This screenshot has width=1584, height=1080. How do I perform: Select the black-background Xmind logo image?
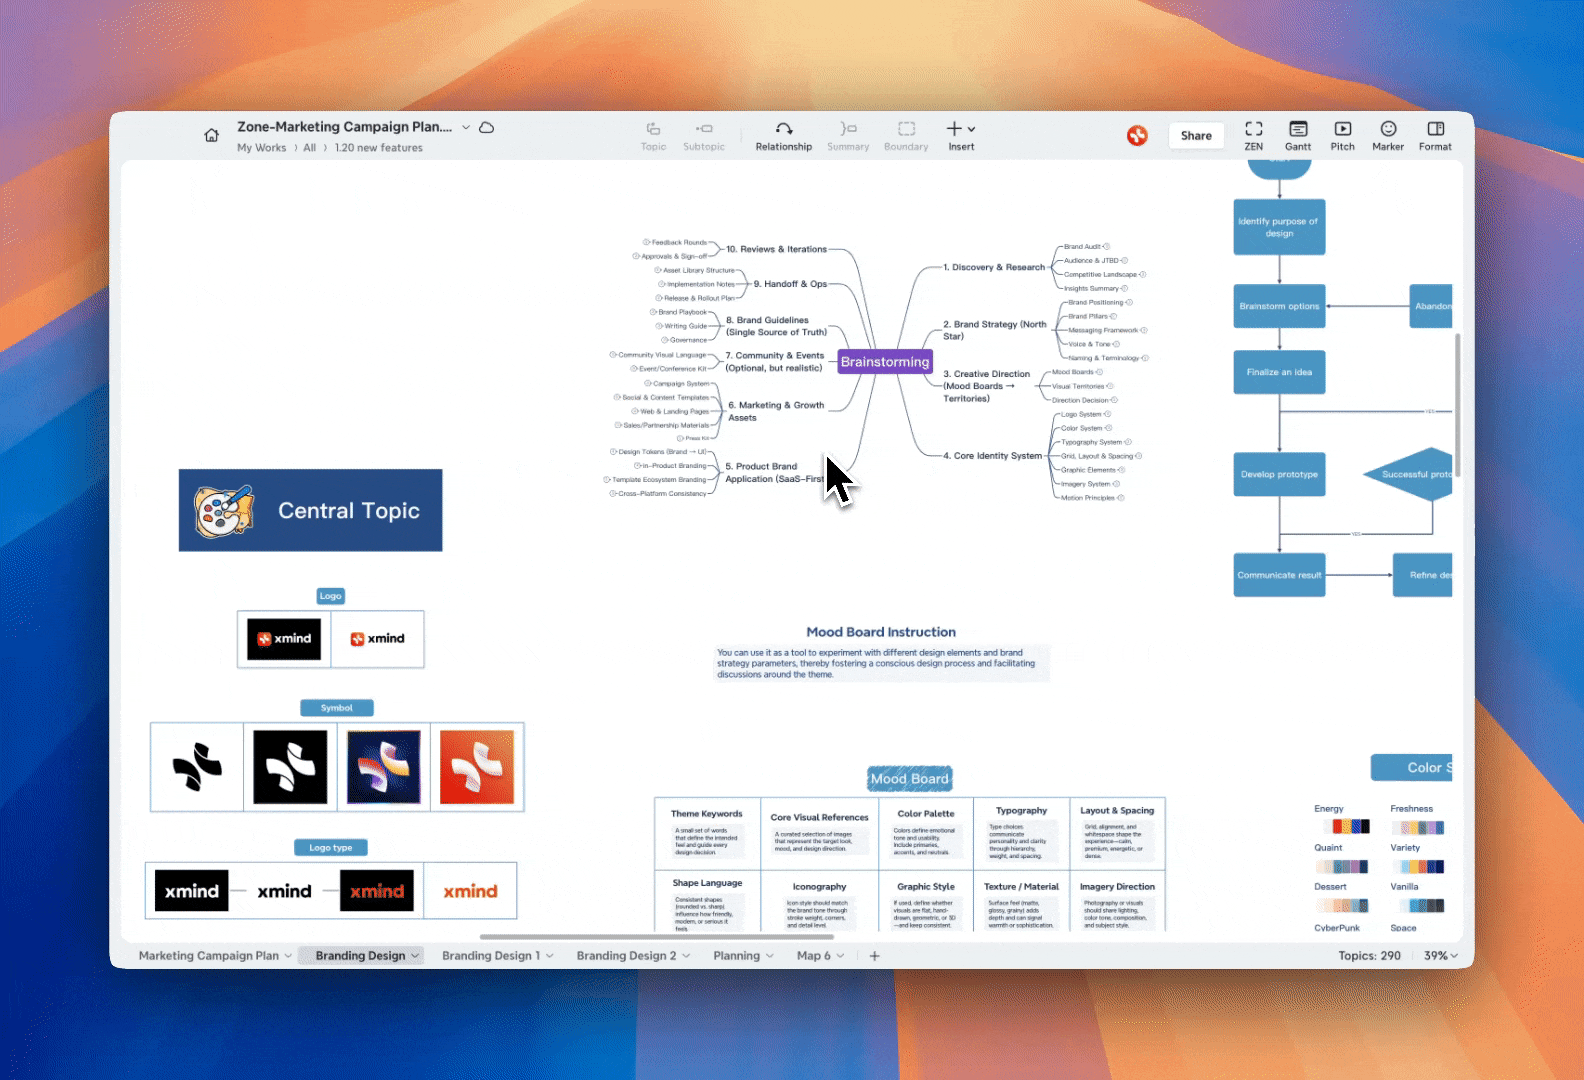[284, 639]
